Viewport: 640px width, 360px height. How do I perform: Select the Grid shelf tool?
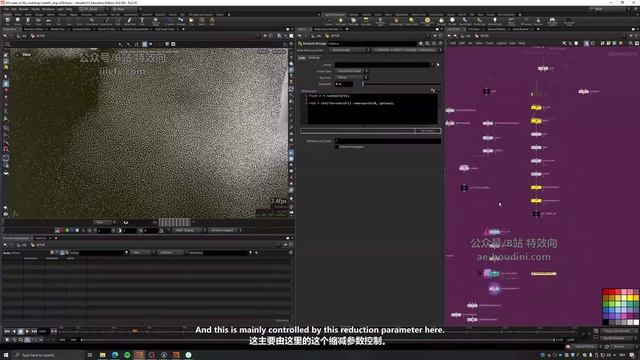48,21
